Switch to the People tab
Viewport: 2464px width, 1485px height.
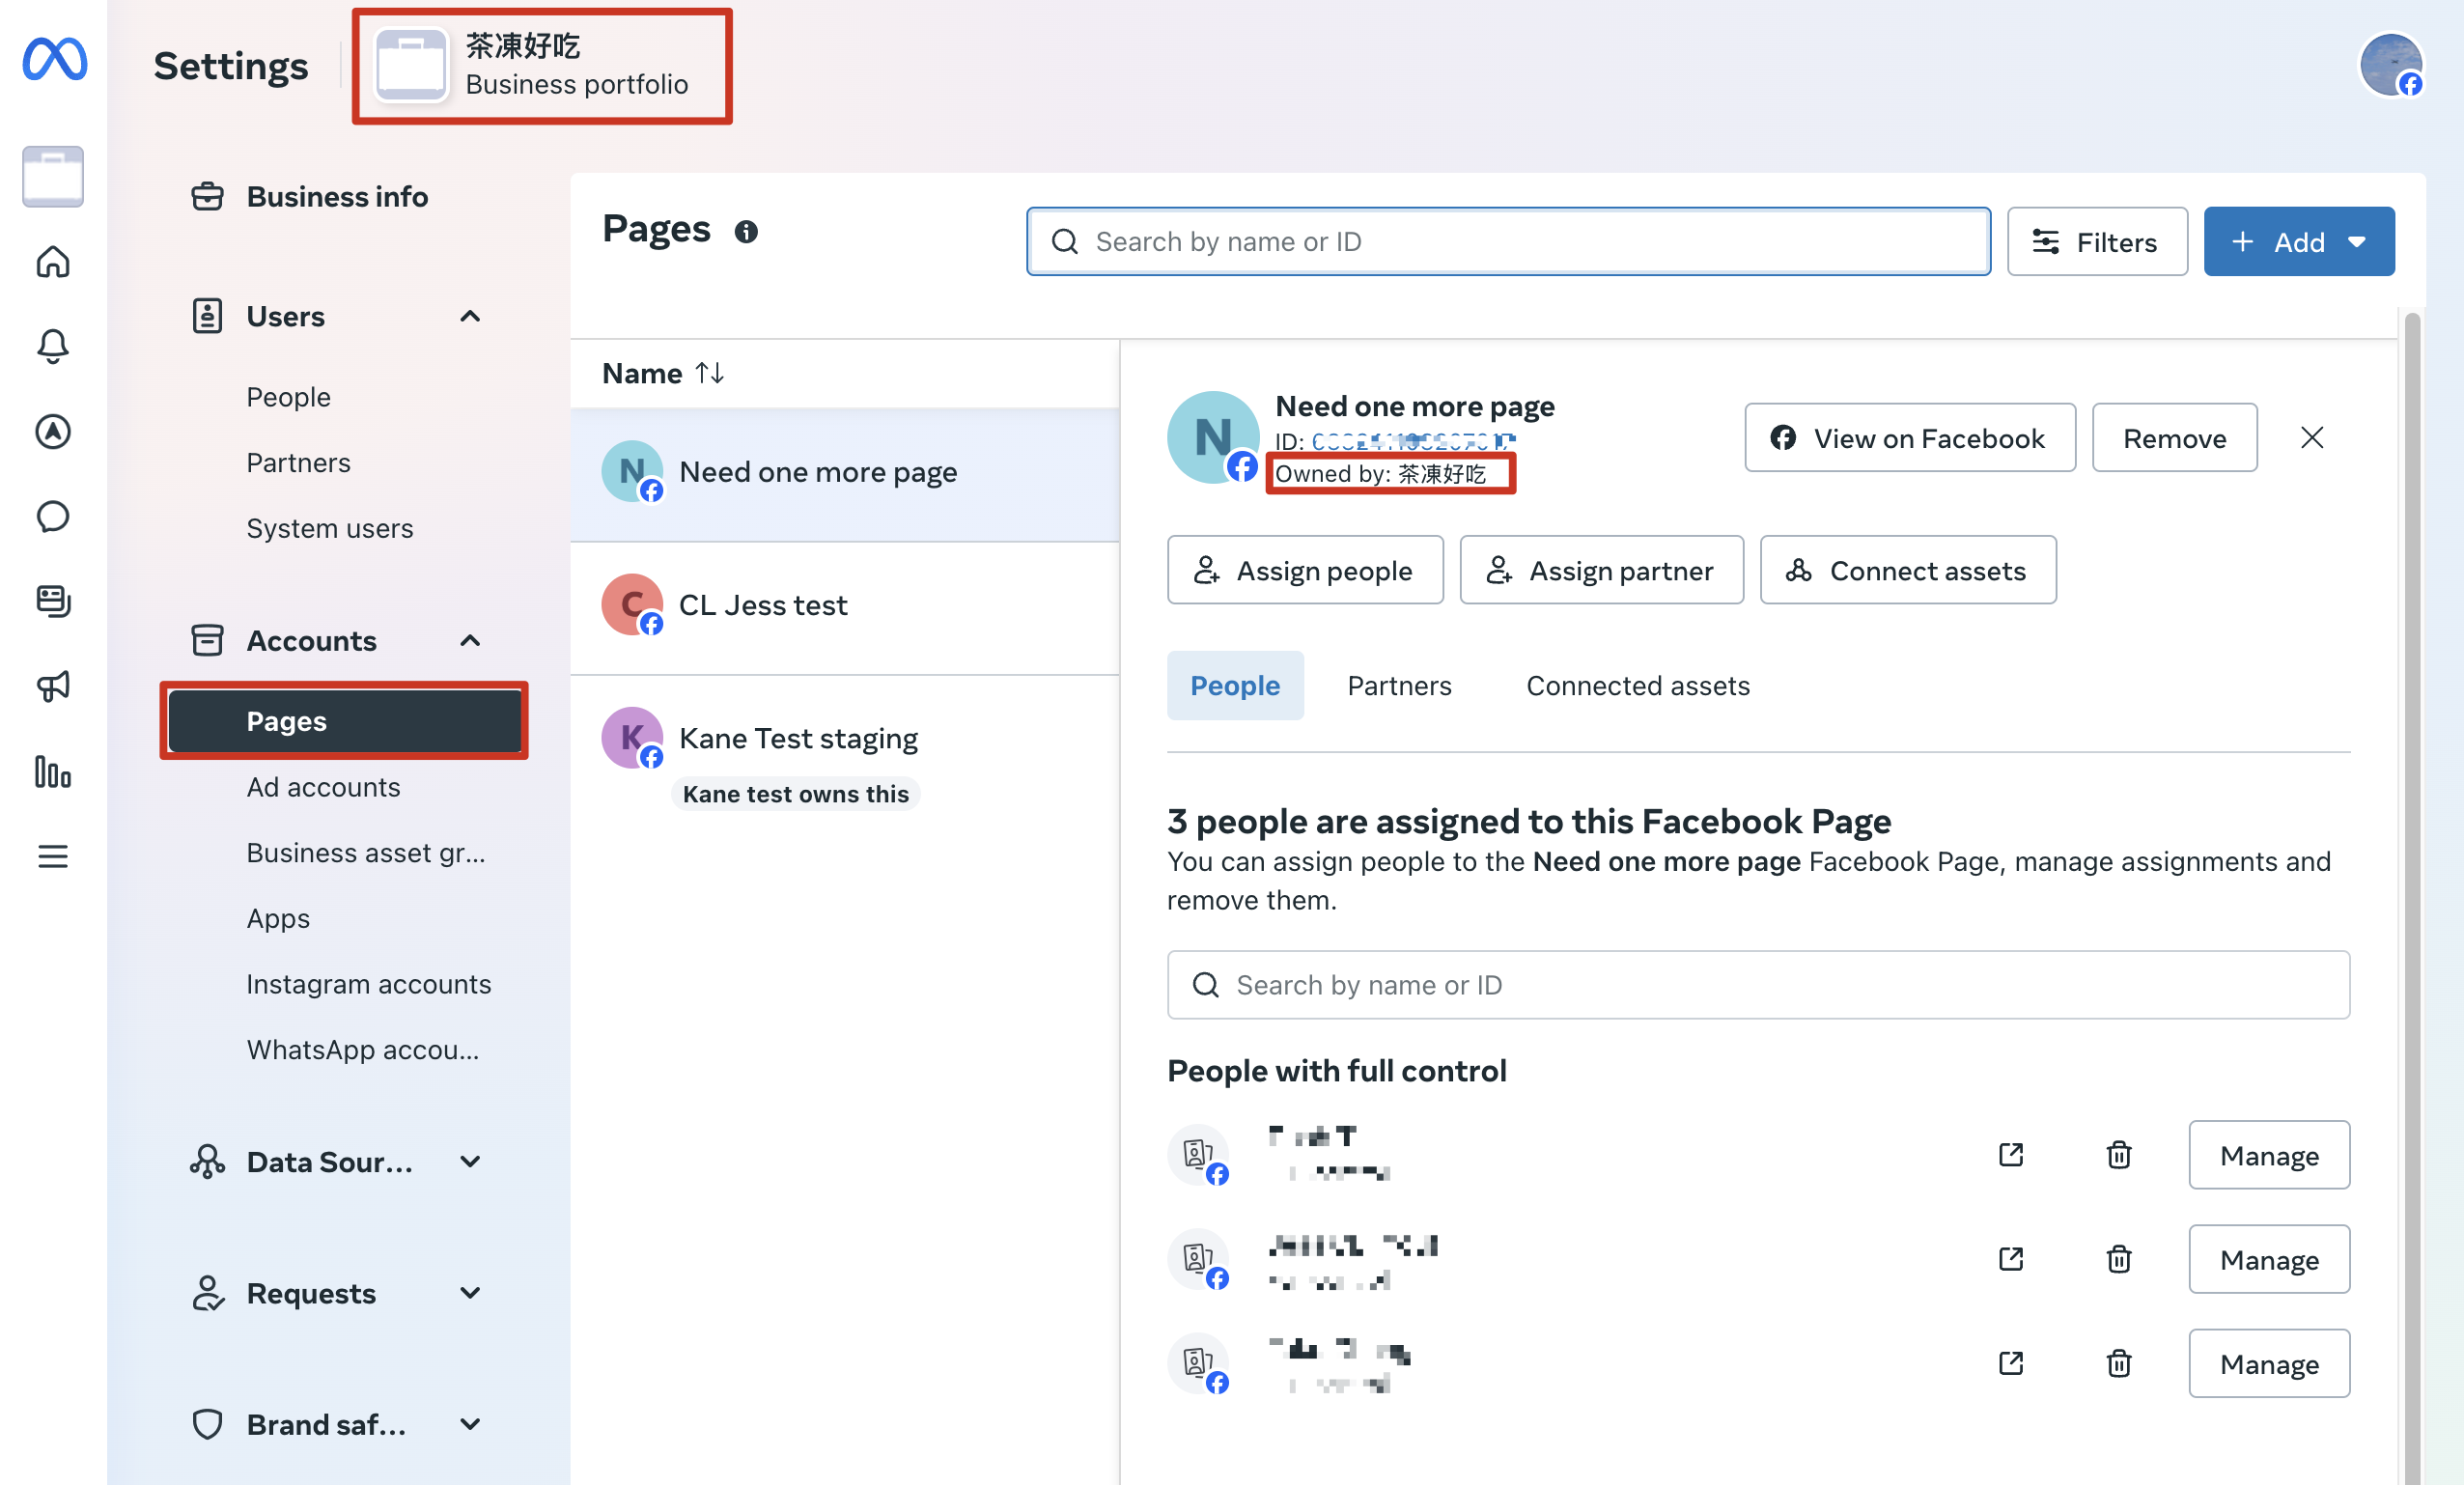(x=1234, y=685)
